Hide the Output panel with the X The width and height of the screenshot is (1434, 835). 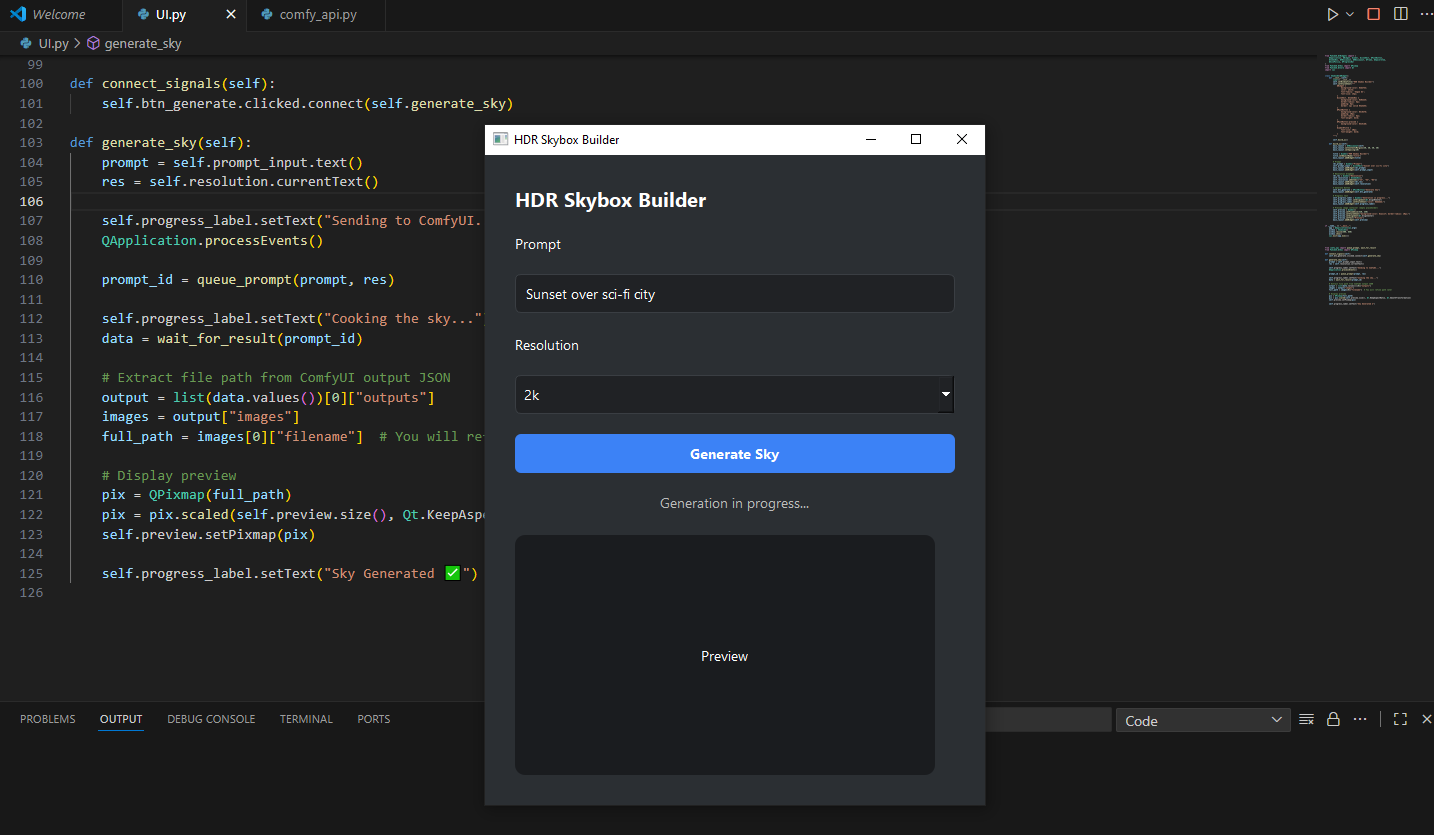pyautogui.click(x=1425, y=719)
